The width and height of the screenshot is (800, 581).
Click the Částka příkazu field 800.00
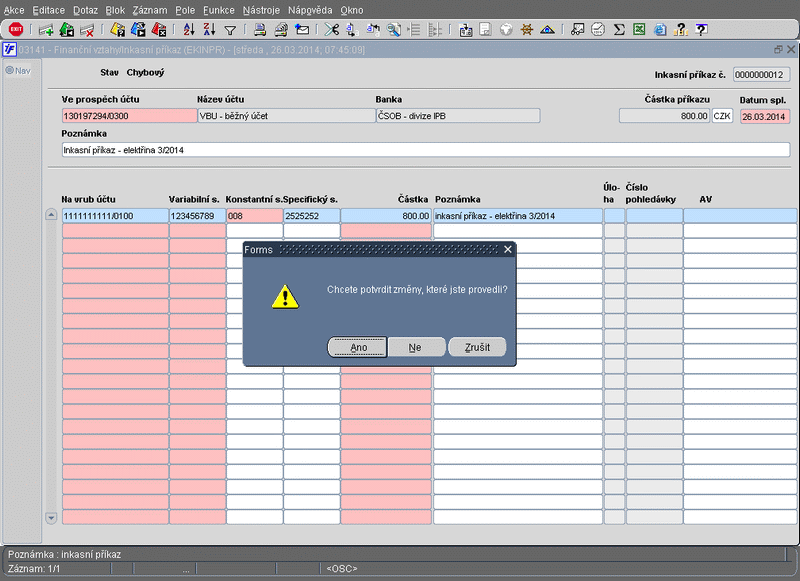coord(664,116)
